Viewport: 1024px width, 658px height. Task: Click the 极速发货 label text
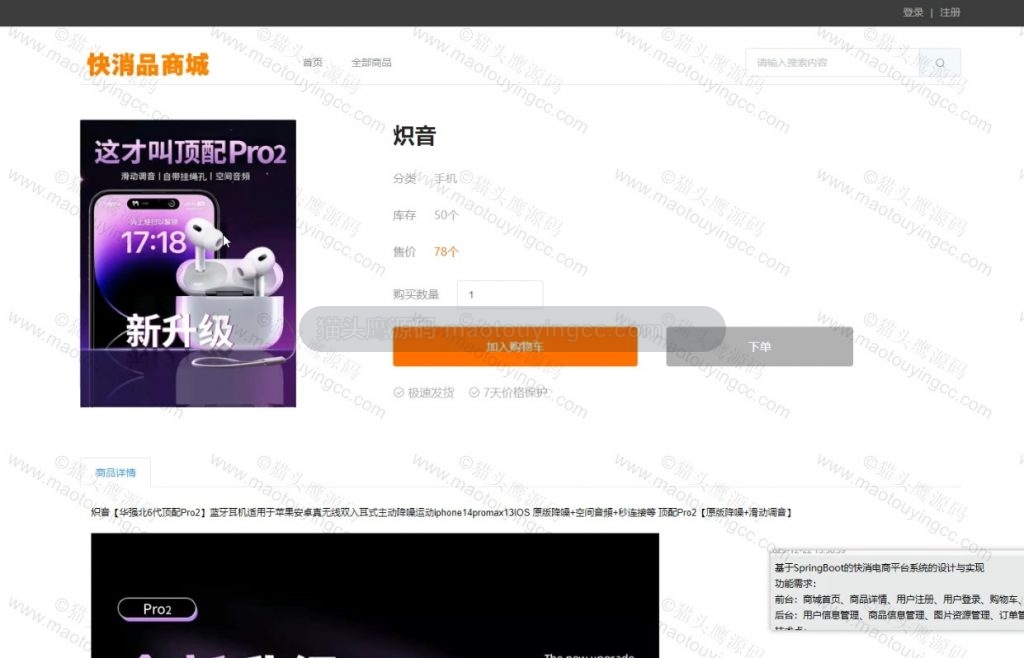(431, 392)
